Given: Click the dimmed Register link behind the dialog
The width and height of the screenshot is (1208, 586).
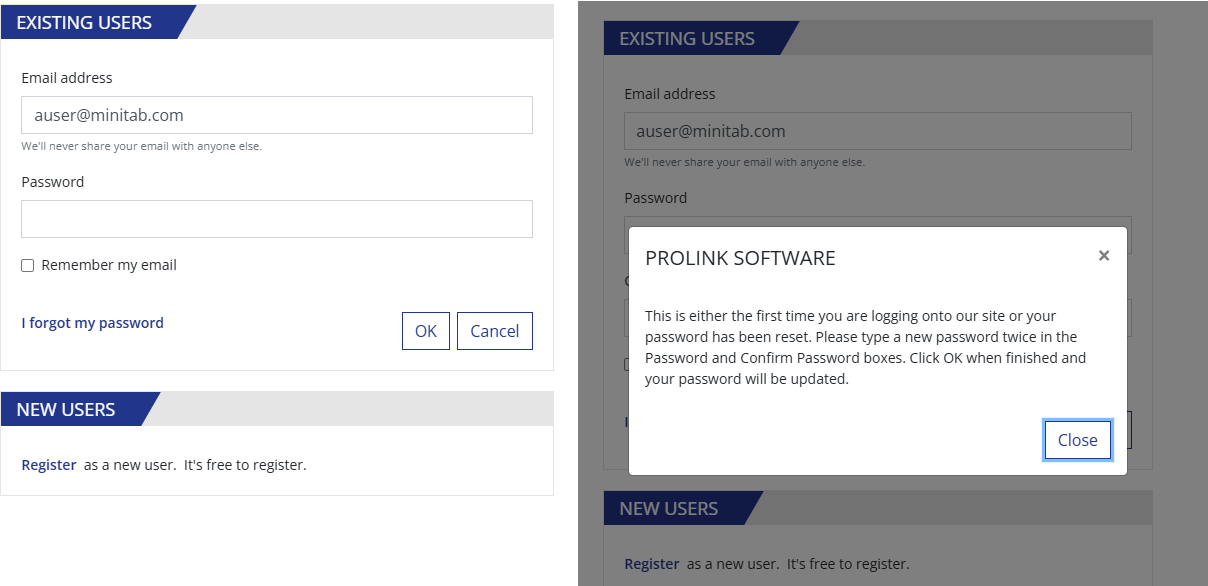Looking at the screenshot, I should (x=652, y=564).
